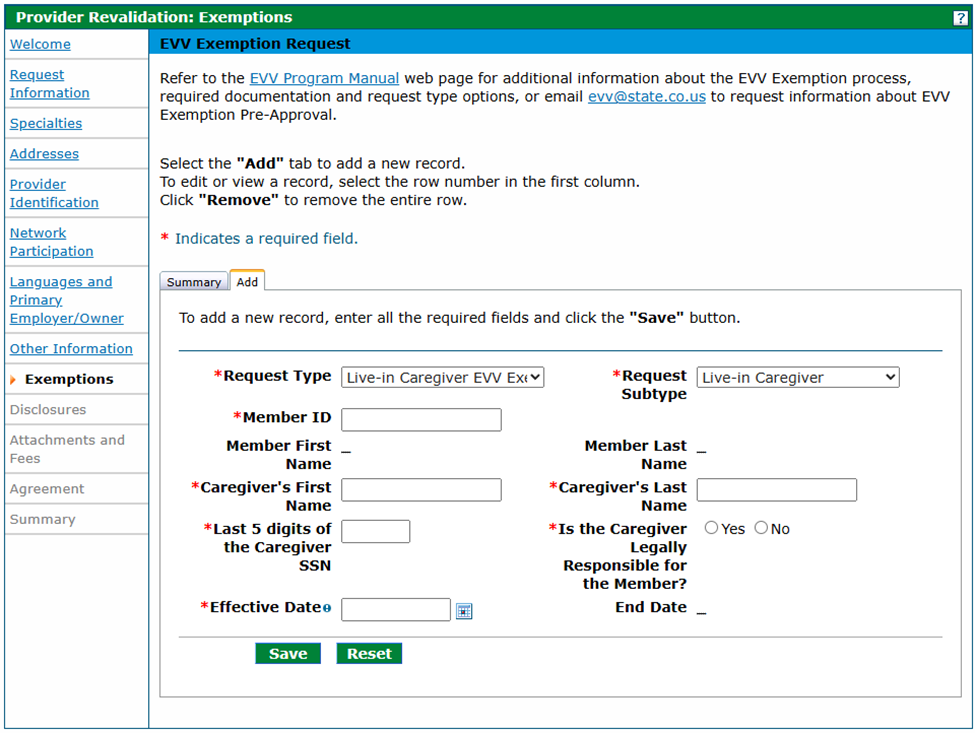This screenshot has height=733, width=975.
Task: Click the evv@state.co.us email link
Action: tap(647, 96)
